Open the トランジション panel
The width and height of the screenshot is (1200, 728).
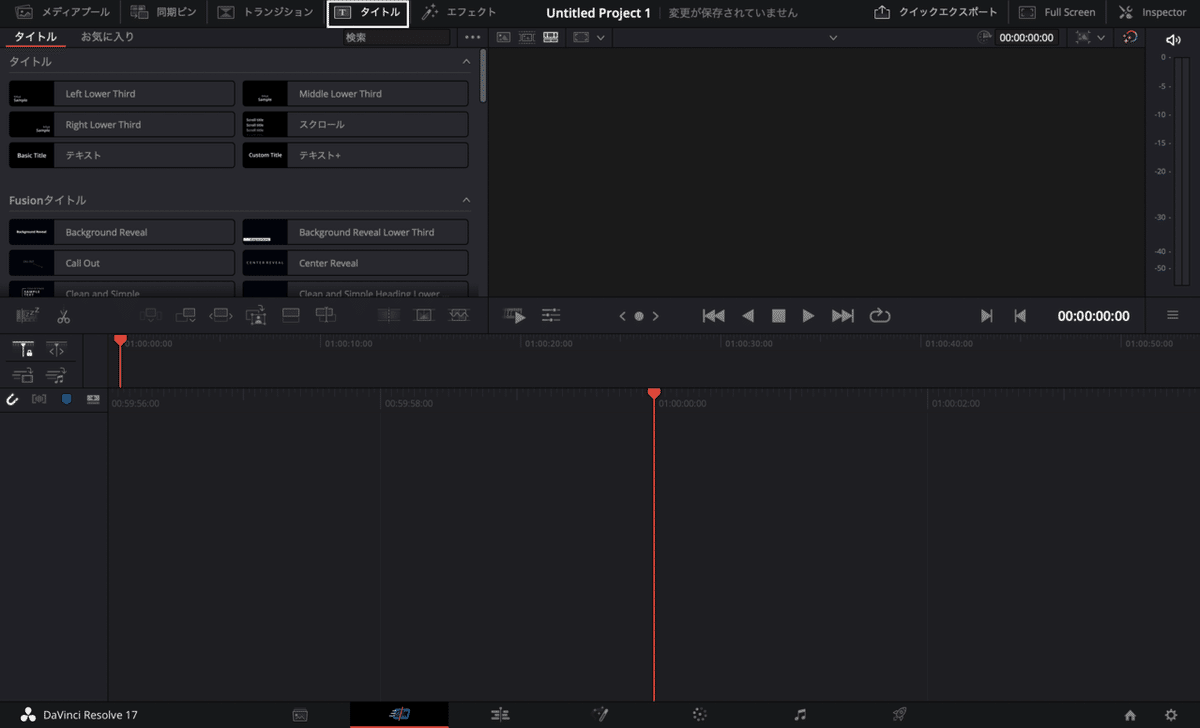[x=265, y=13]
